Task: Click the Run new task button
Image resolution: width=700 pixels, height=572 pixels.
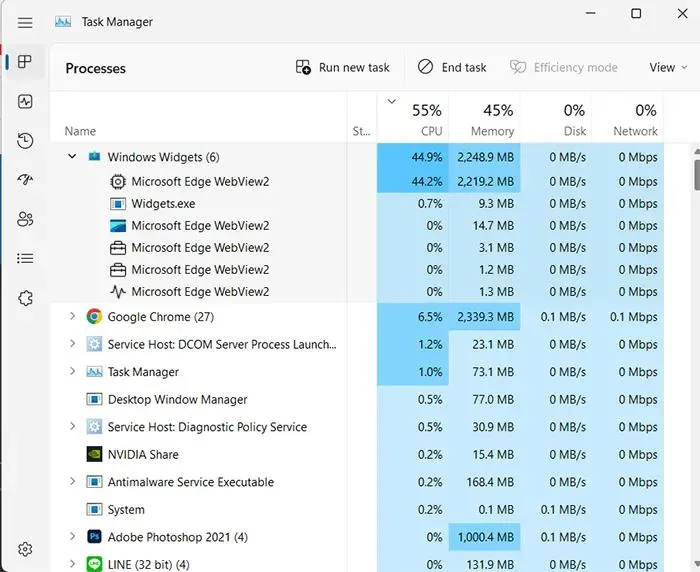Action: coord(342,67)
